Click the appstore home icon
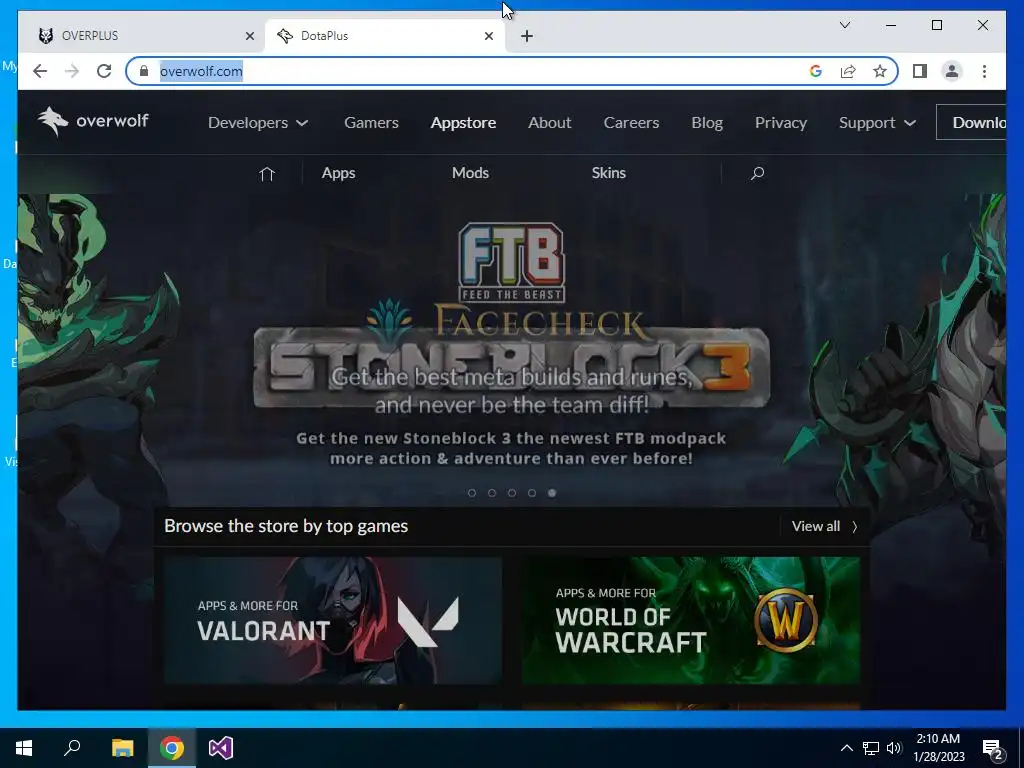This screenshot has height=768, width=1024. click(266, 174)
